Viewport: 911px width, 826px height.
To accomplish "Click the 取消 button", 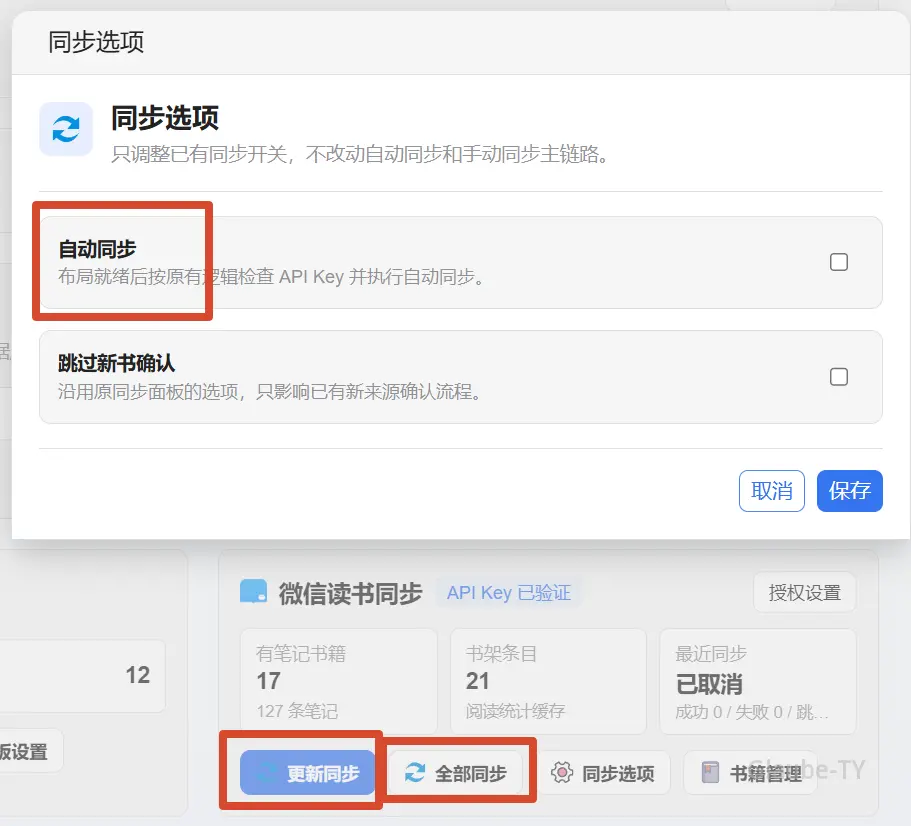I will coord(772,491).
